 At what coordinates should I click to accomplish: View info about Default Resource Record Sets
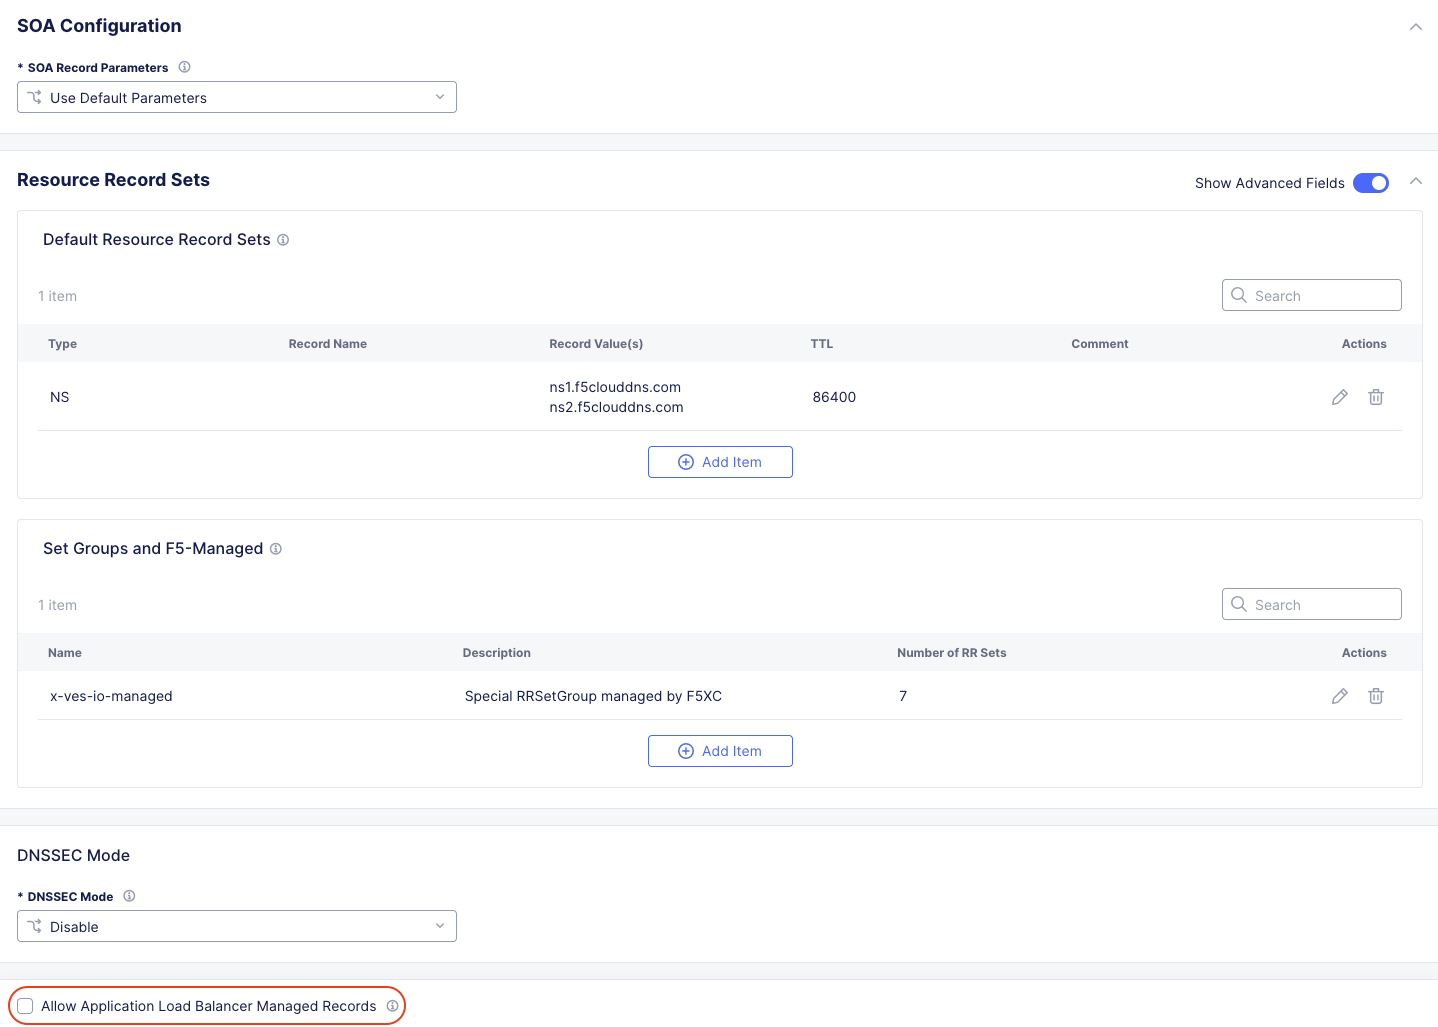pyautogui.click(x=283, y=240)
